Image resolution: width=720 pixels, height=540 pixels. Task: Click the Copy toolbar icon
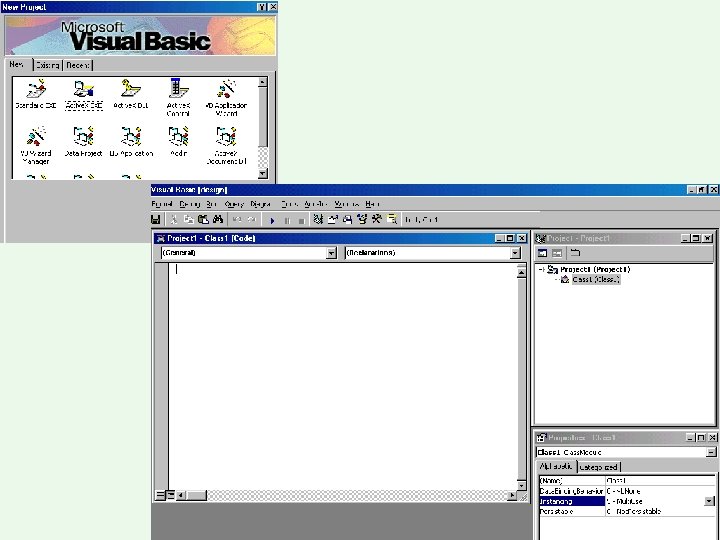tap(189, 219)
